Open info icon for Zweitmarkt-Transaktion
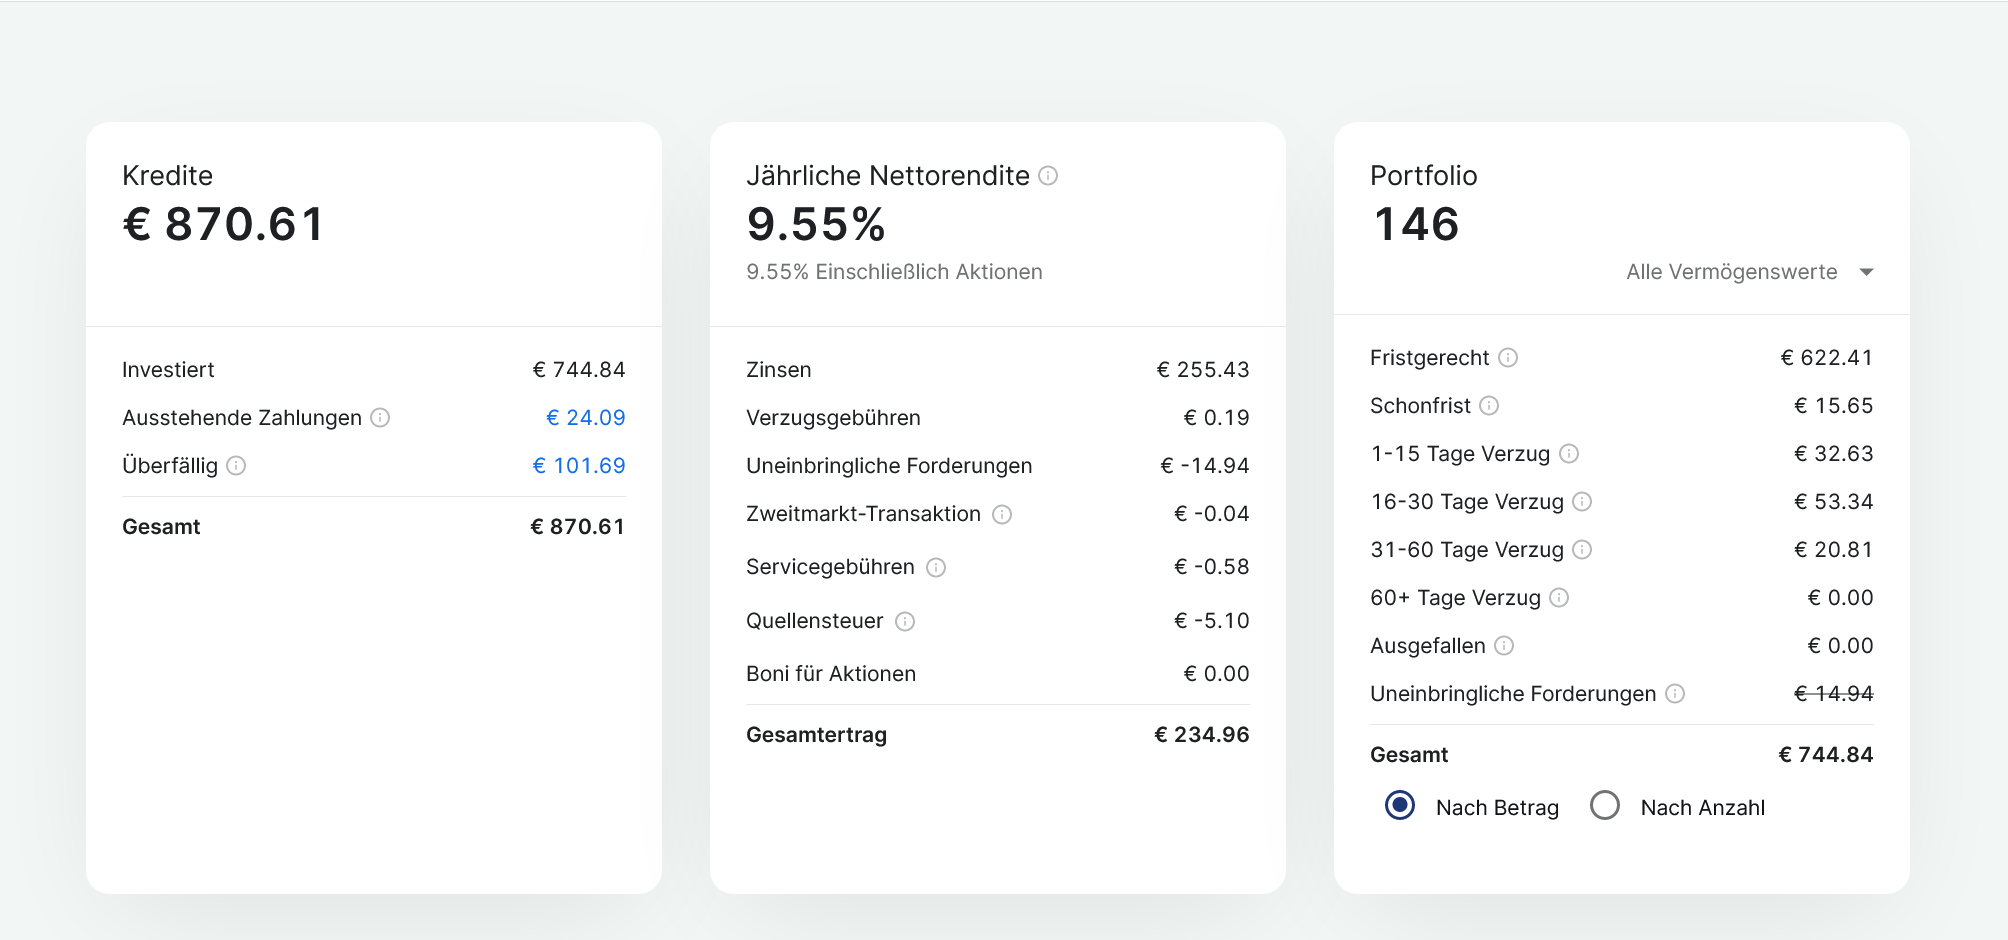 (x=1002, y=514)
